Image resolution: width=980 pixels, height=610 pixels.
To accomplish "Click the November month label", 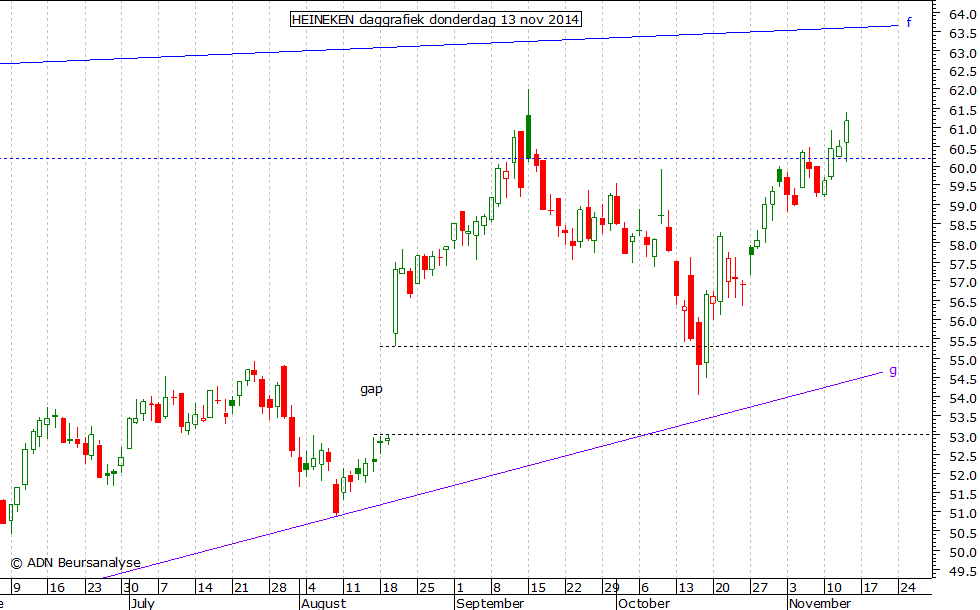I will (x=819, y=604).
